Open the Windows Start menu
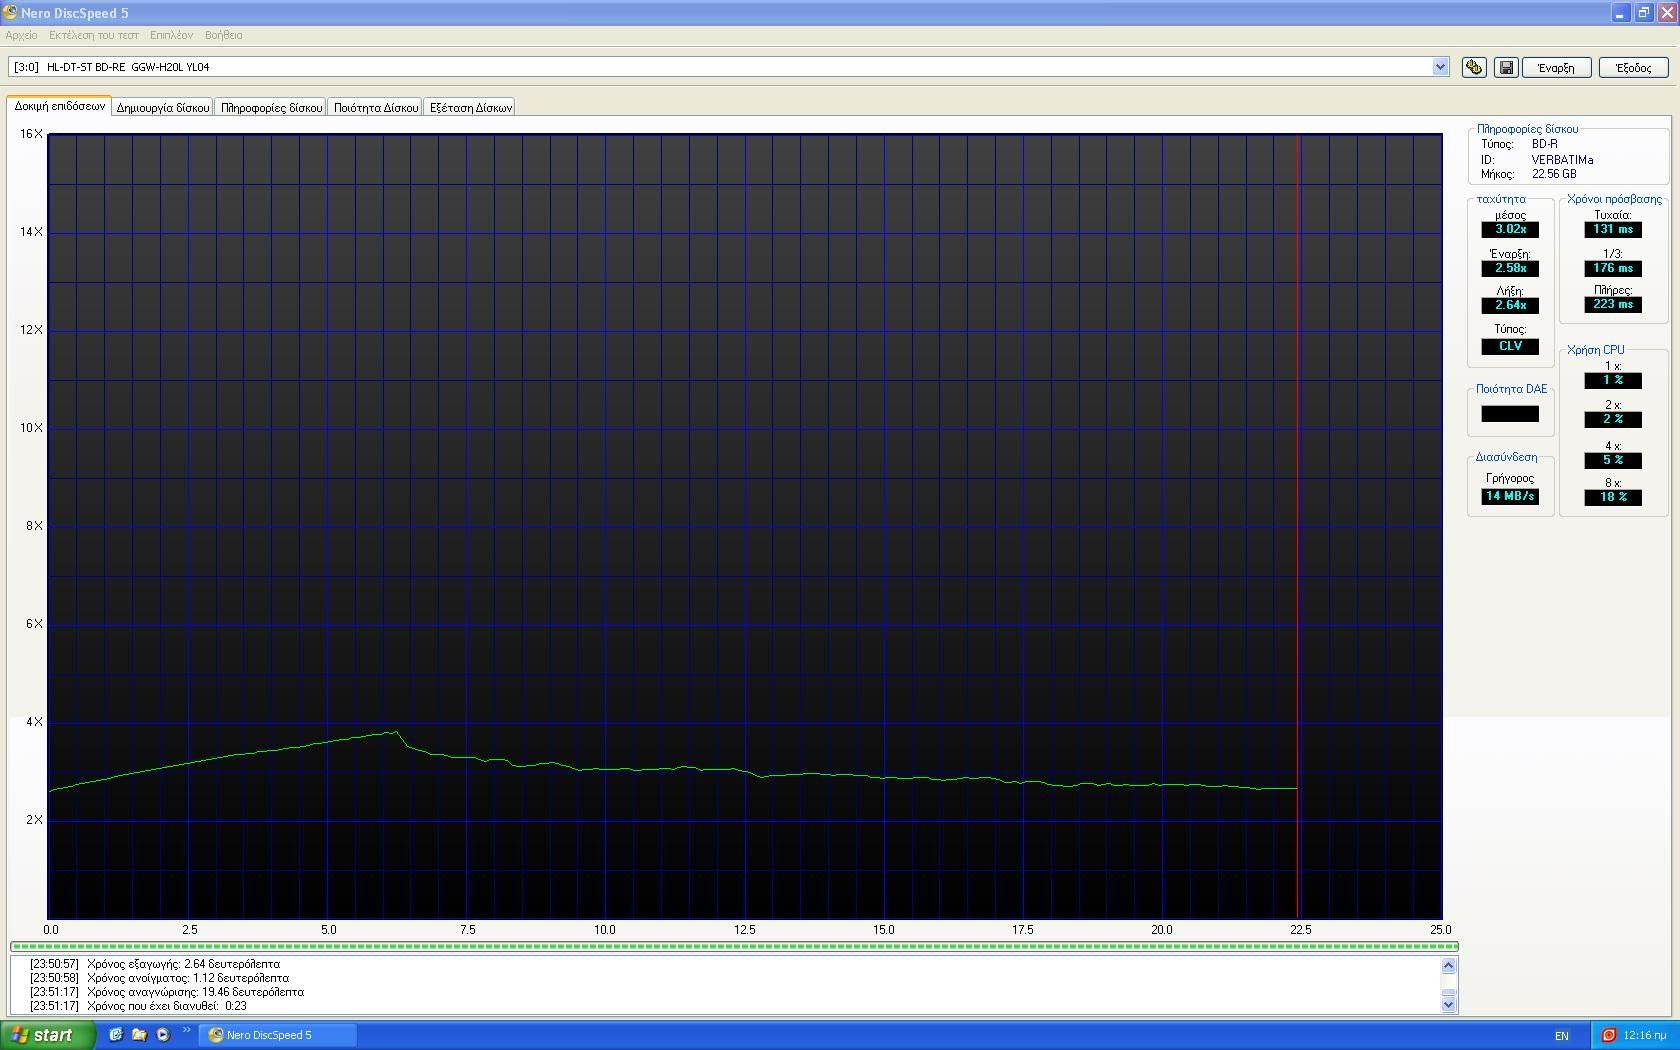1680x1050 pixels. tap(45, 1035)
